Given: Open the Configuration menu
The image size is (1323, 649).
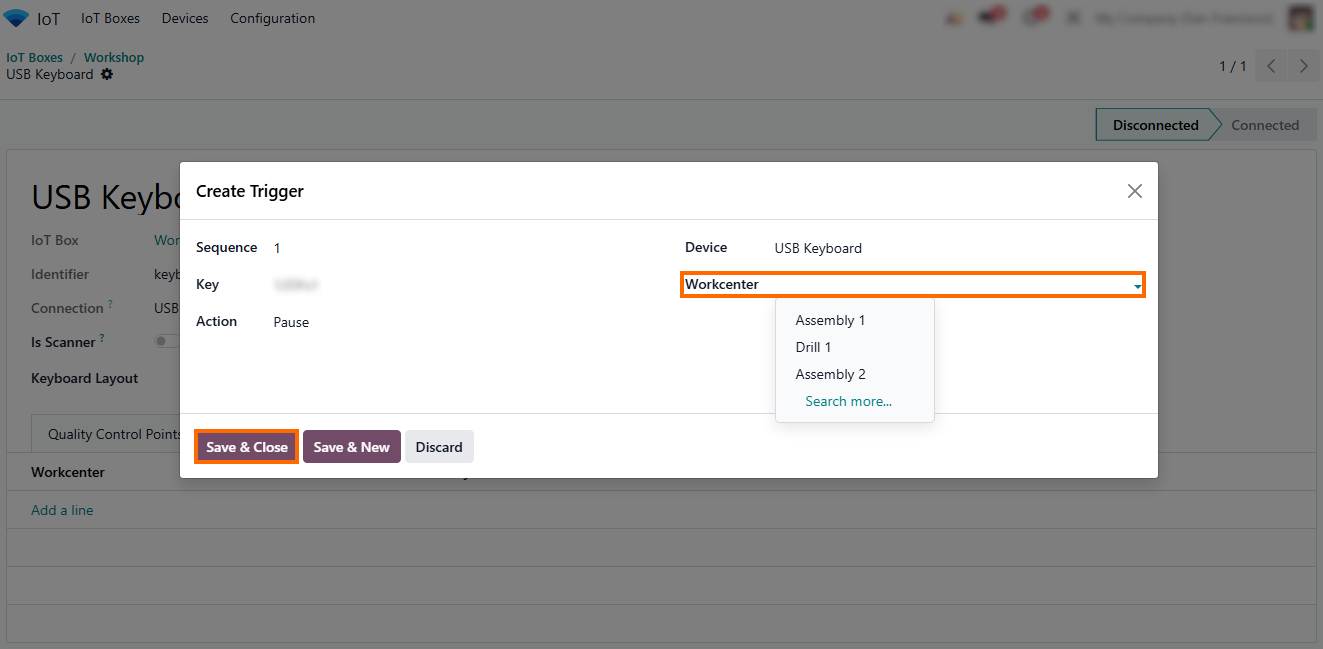Looking at the screenshot, I should coord(272,18).
